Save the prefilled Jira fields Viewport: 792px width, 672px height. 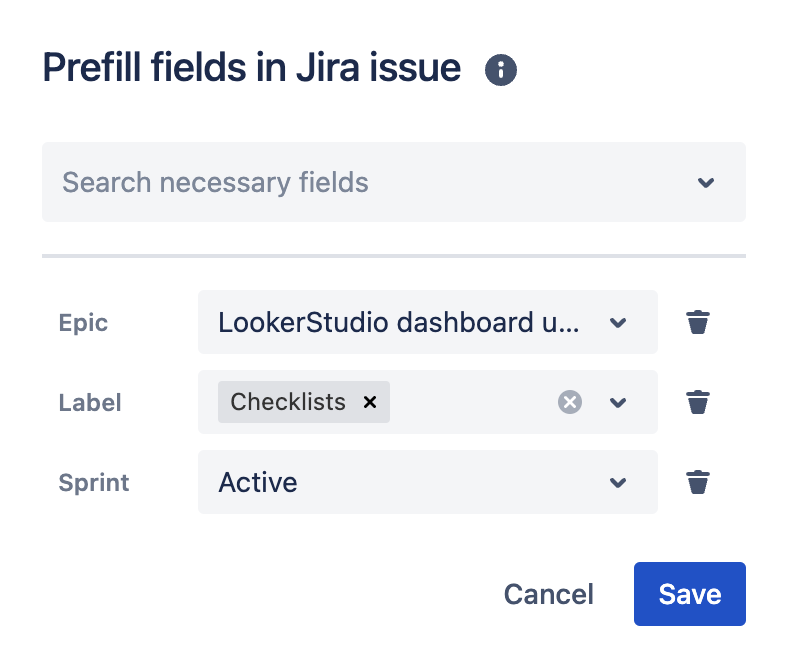coord(690,594)
